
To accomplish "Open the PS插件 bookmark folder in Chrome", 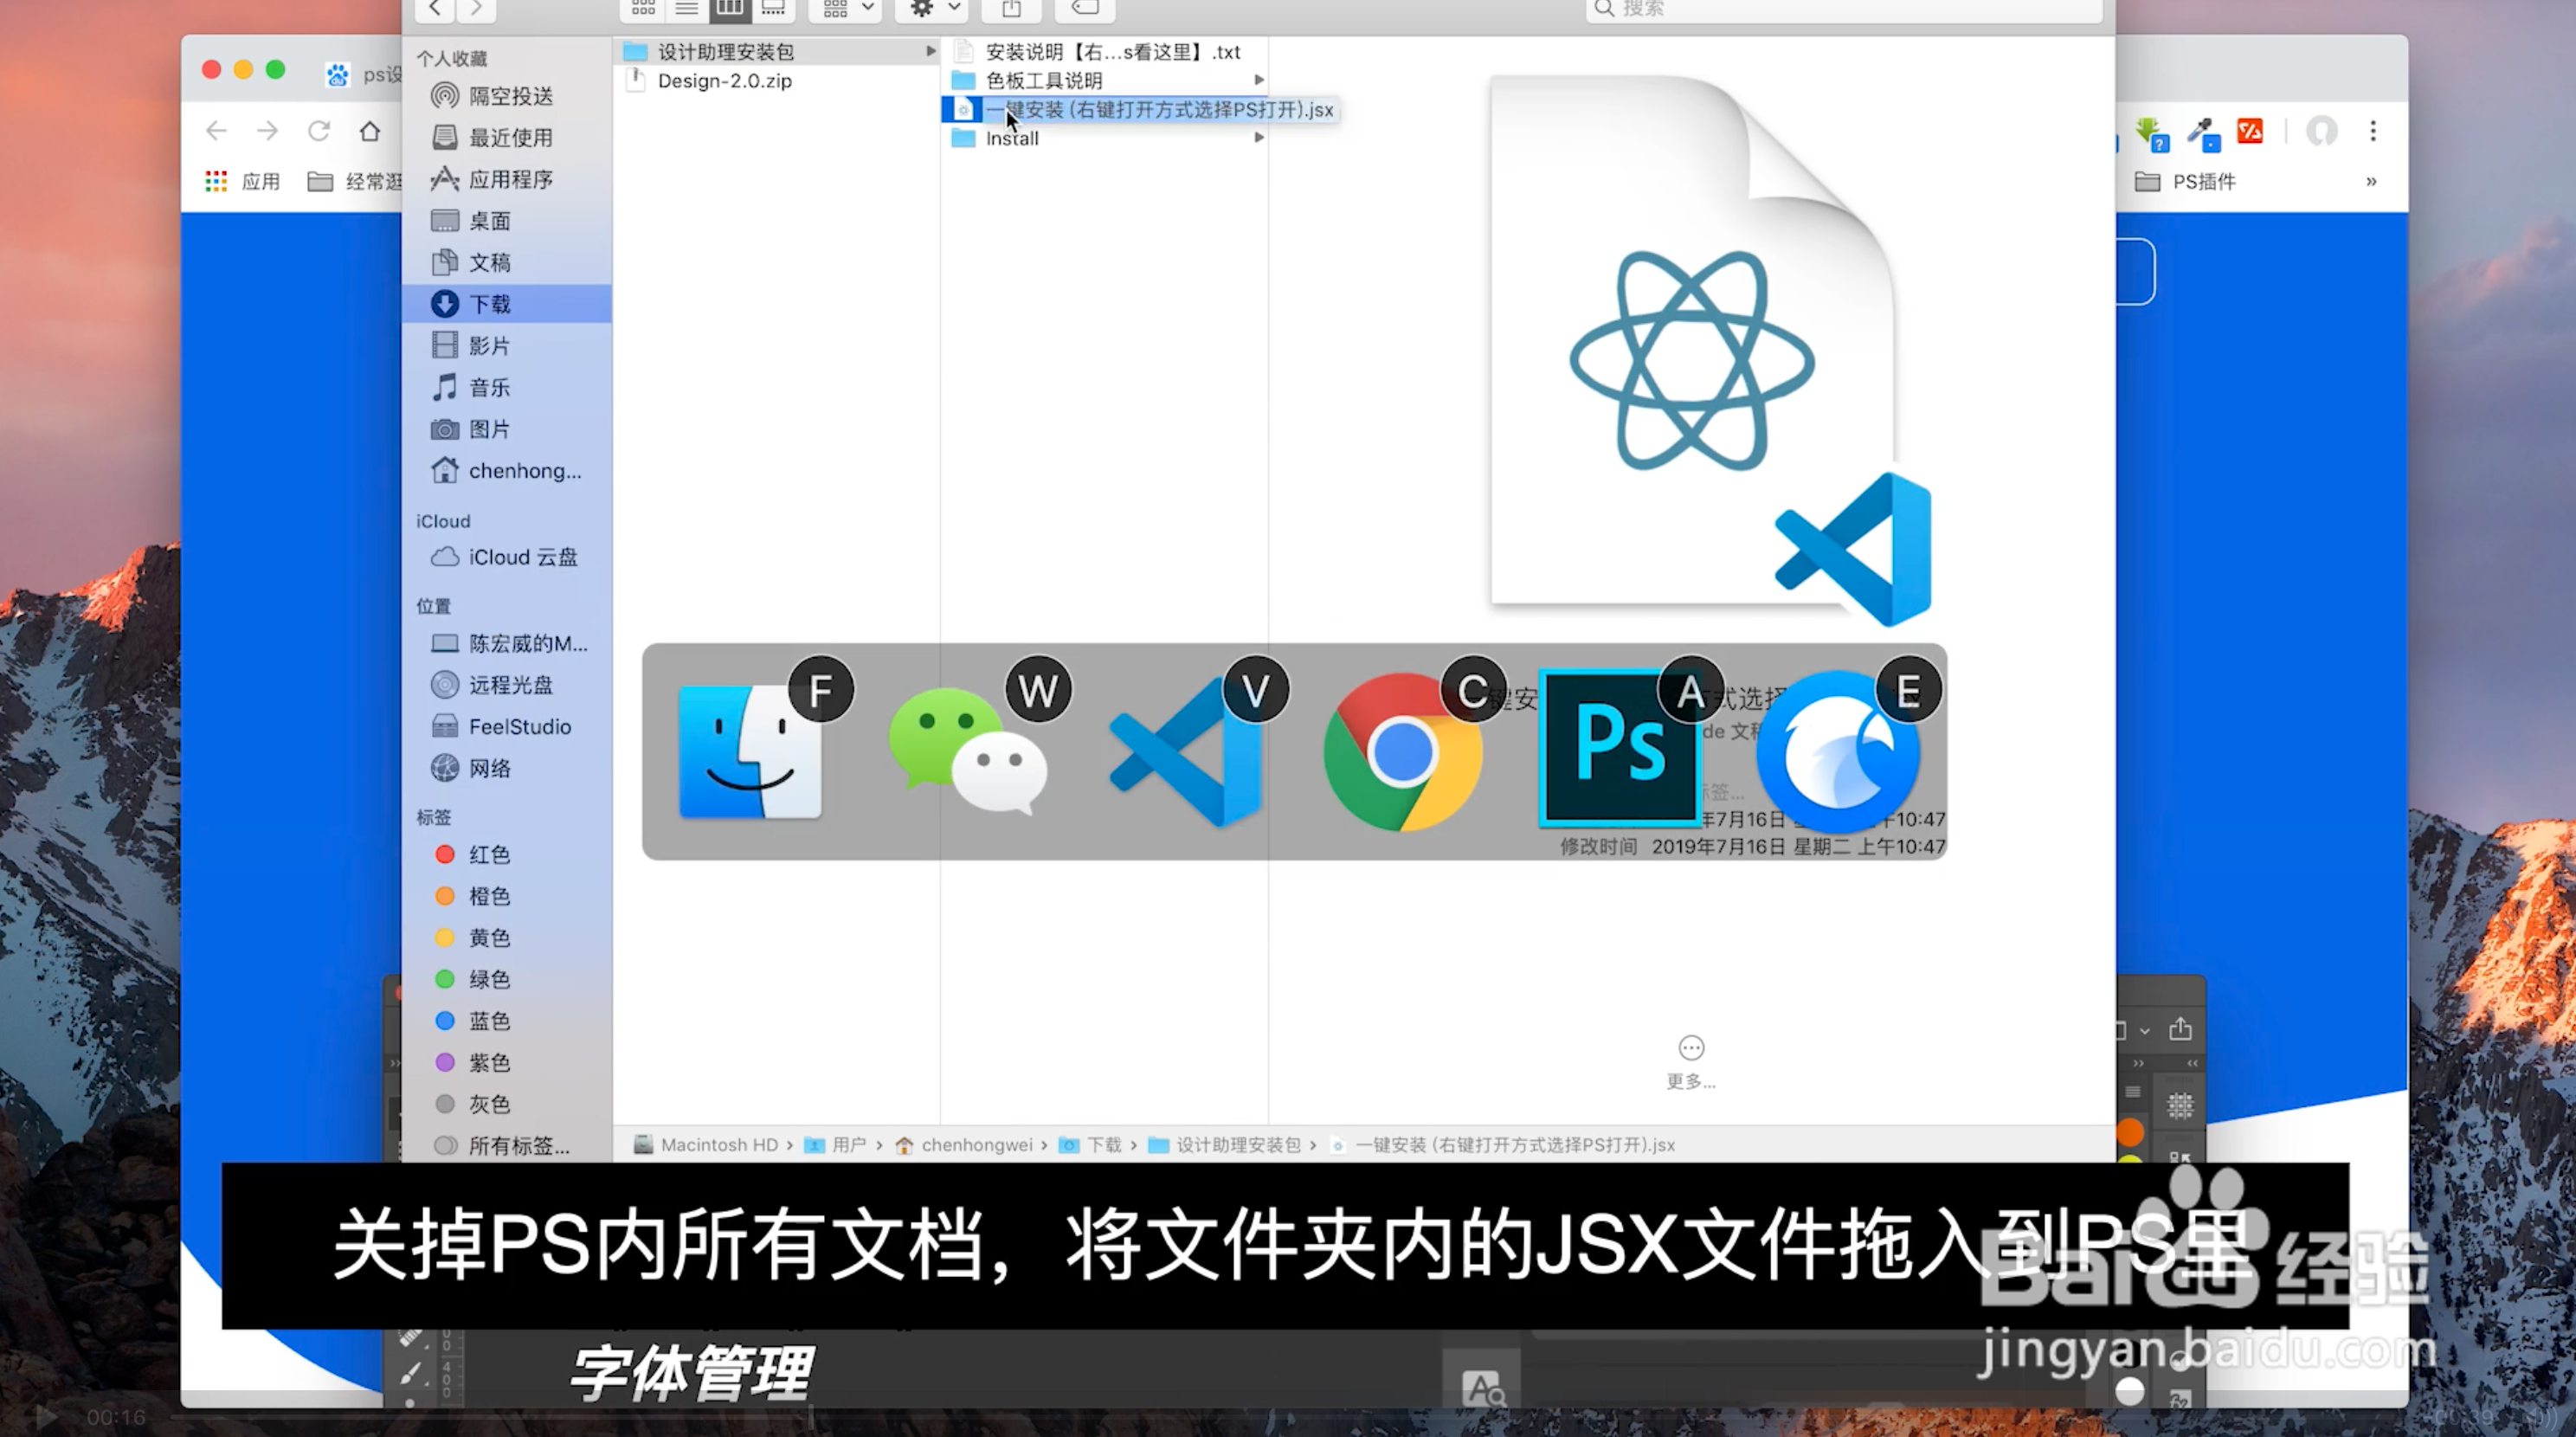I will (2185, 181).
